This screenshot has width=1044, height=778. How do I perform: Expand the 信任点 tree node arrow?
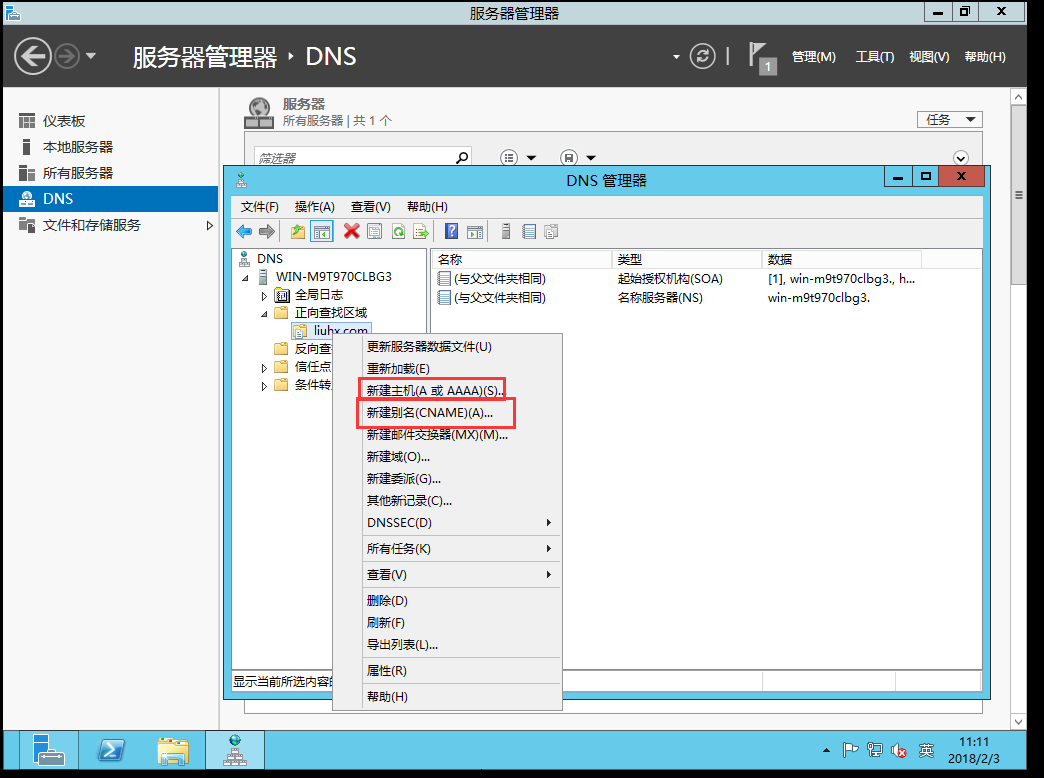pyautogui.click(x=264, y=368)
